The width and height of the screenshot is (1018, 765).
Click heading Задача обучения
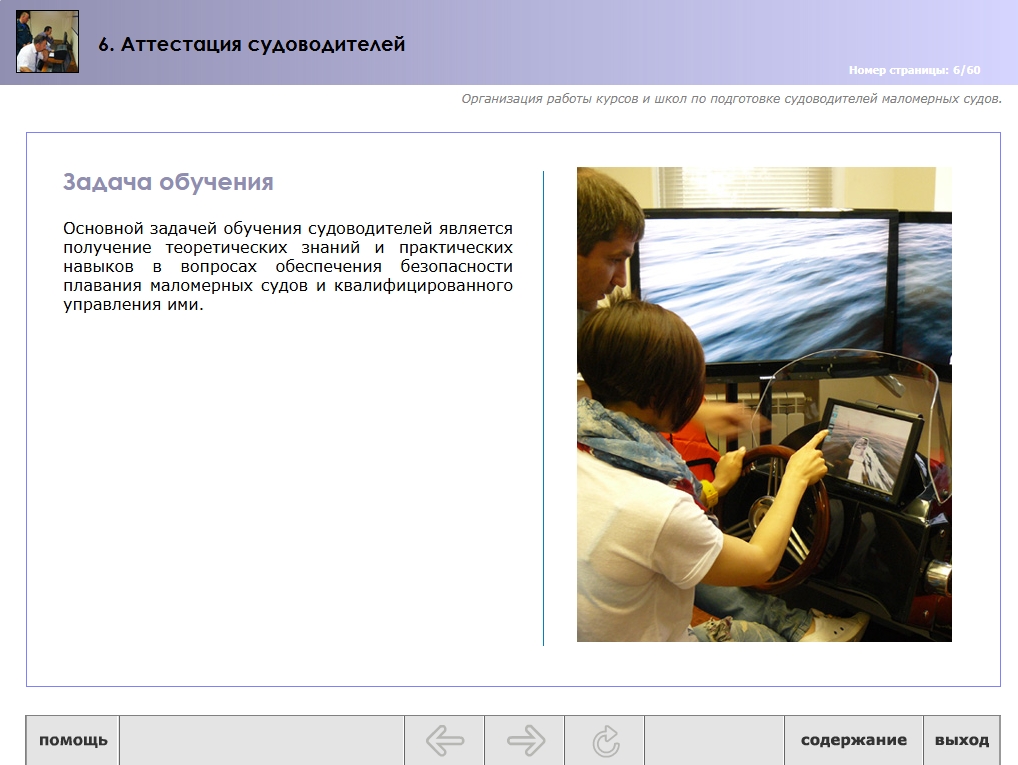(168, 182)
